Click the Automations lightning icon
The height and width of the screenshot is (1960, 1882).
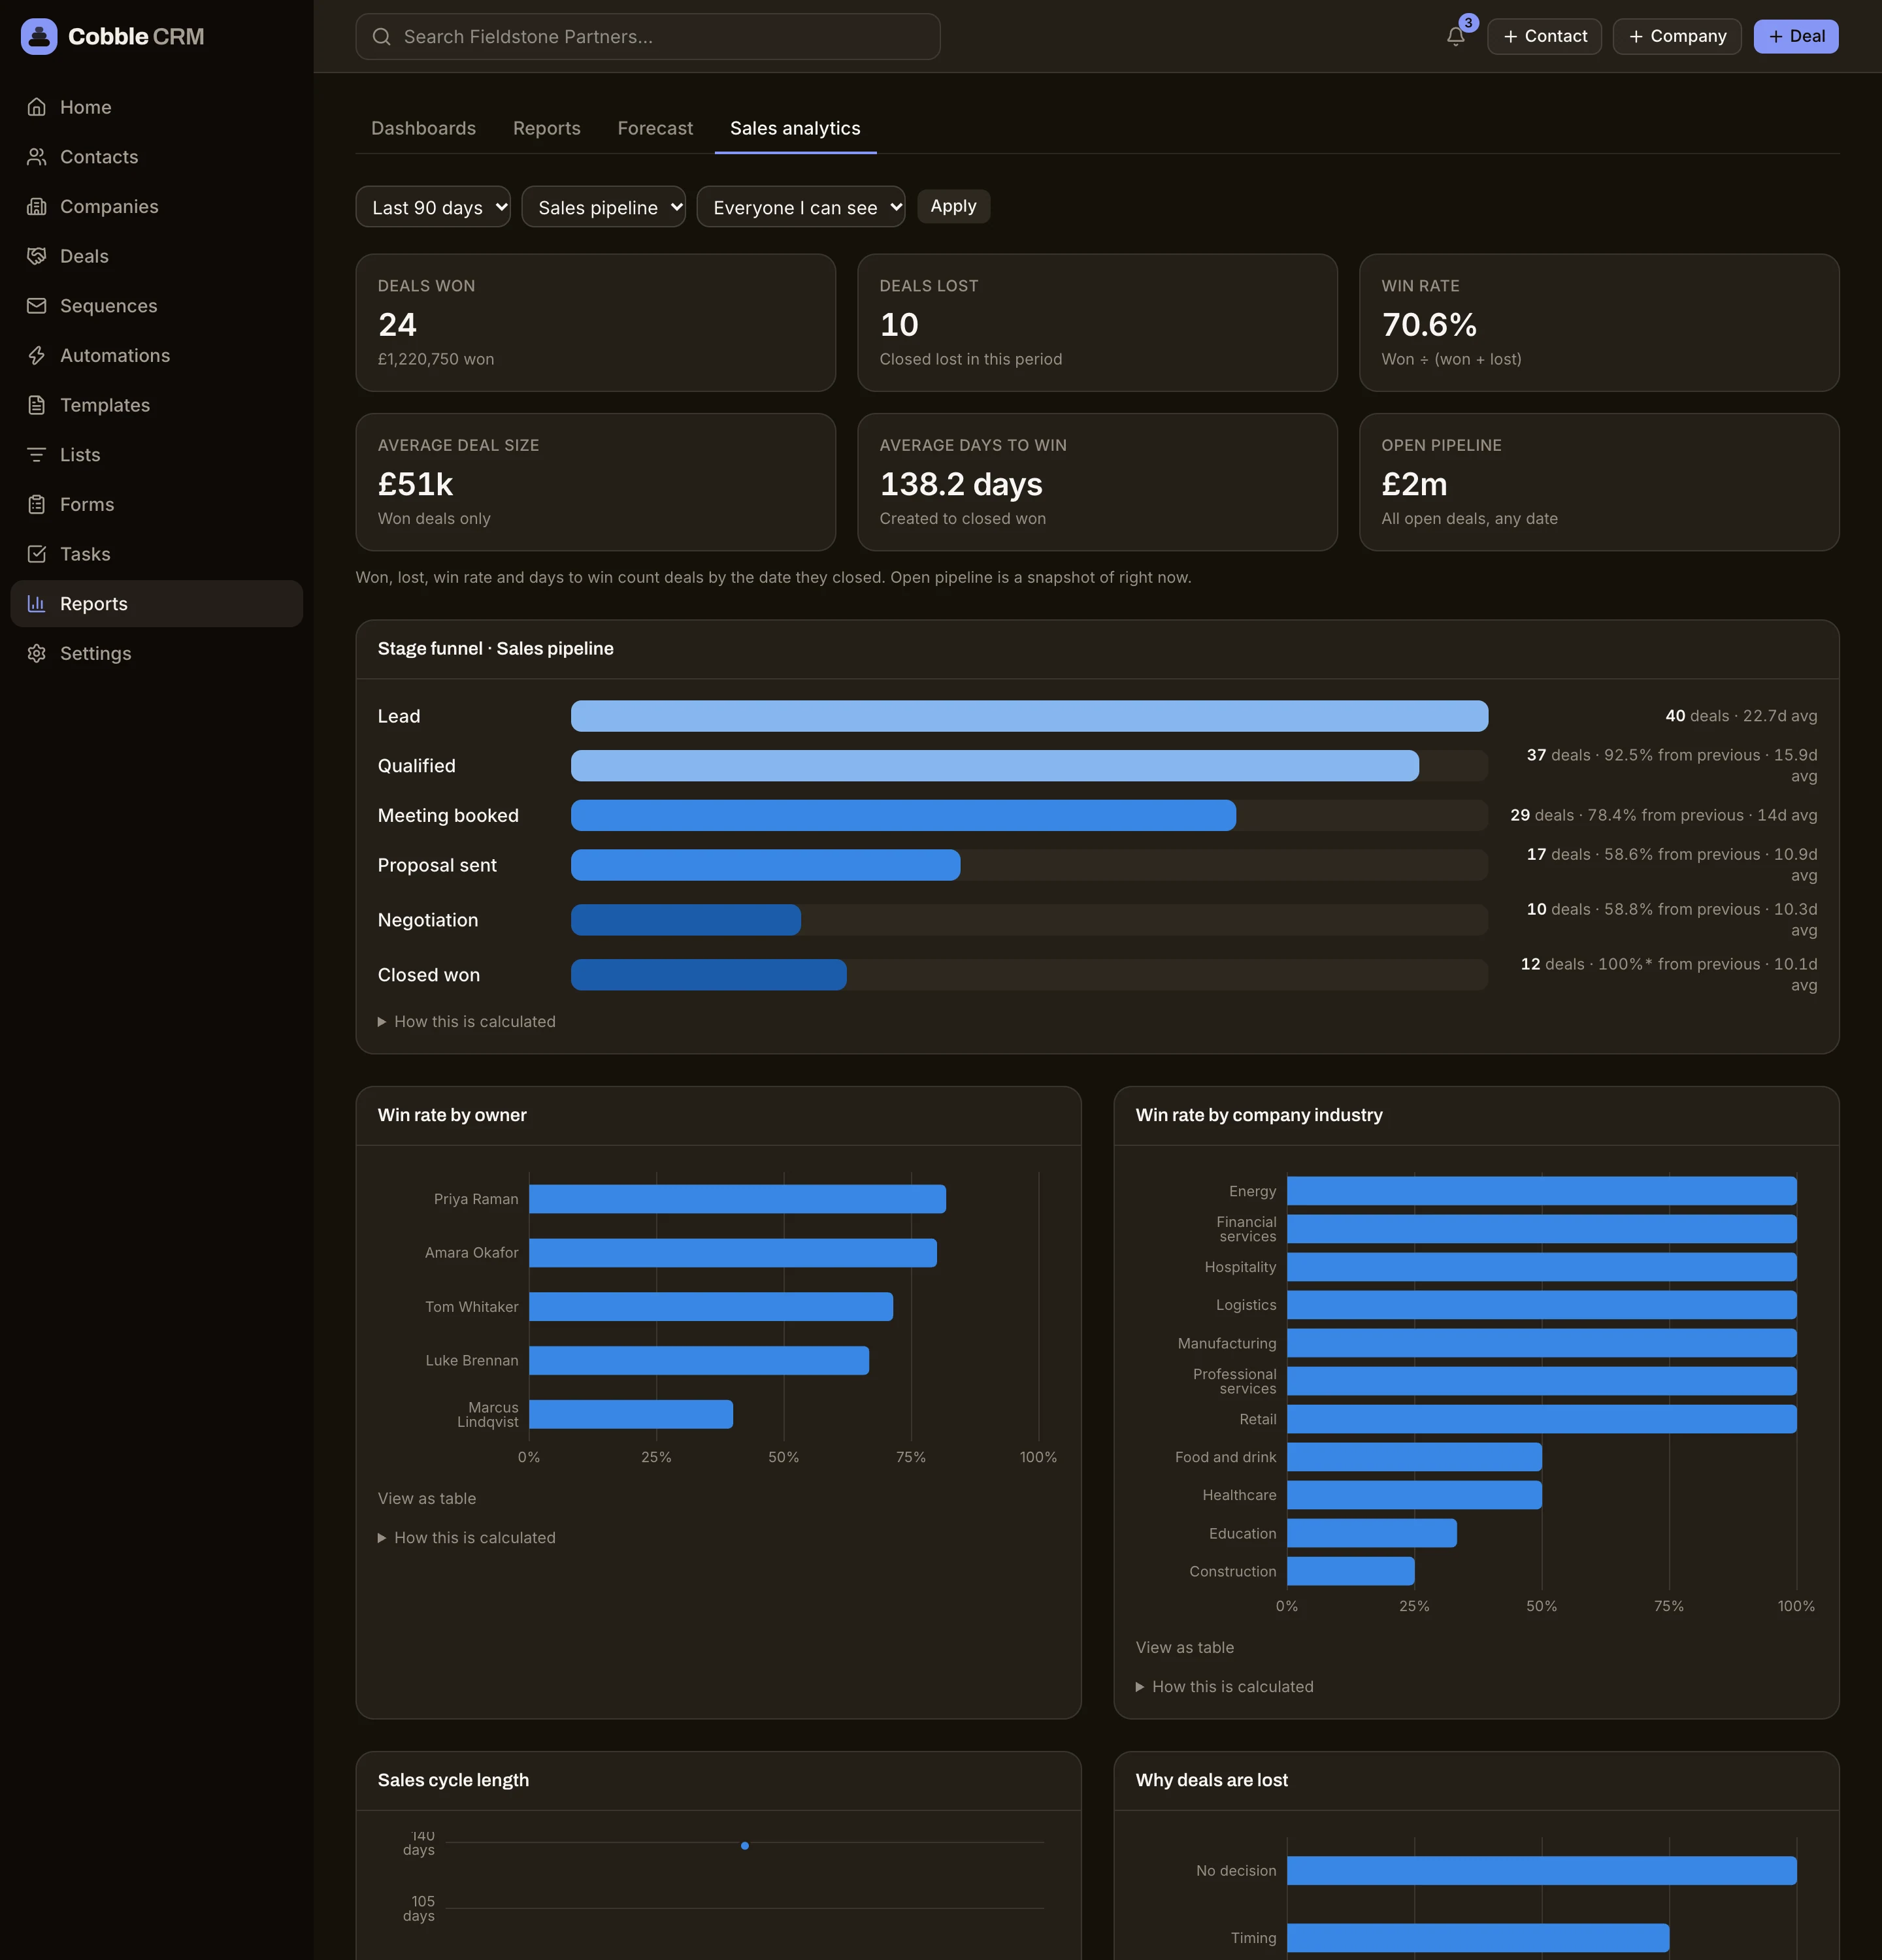(x=37, y=356)
